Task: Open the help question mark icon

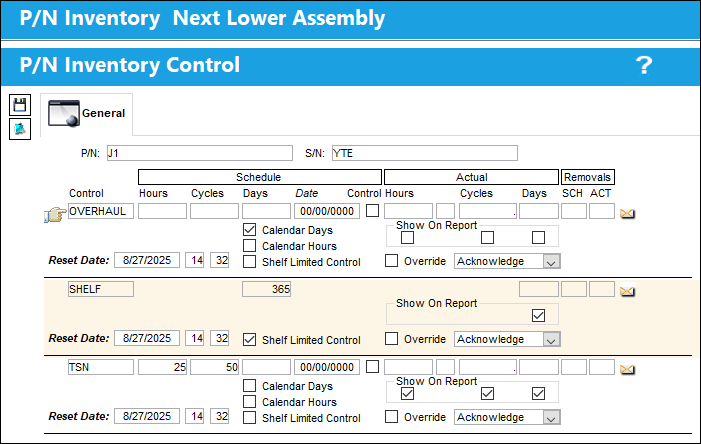Action: click(x=644, y=65)
